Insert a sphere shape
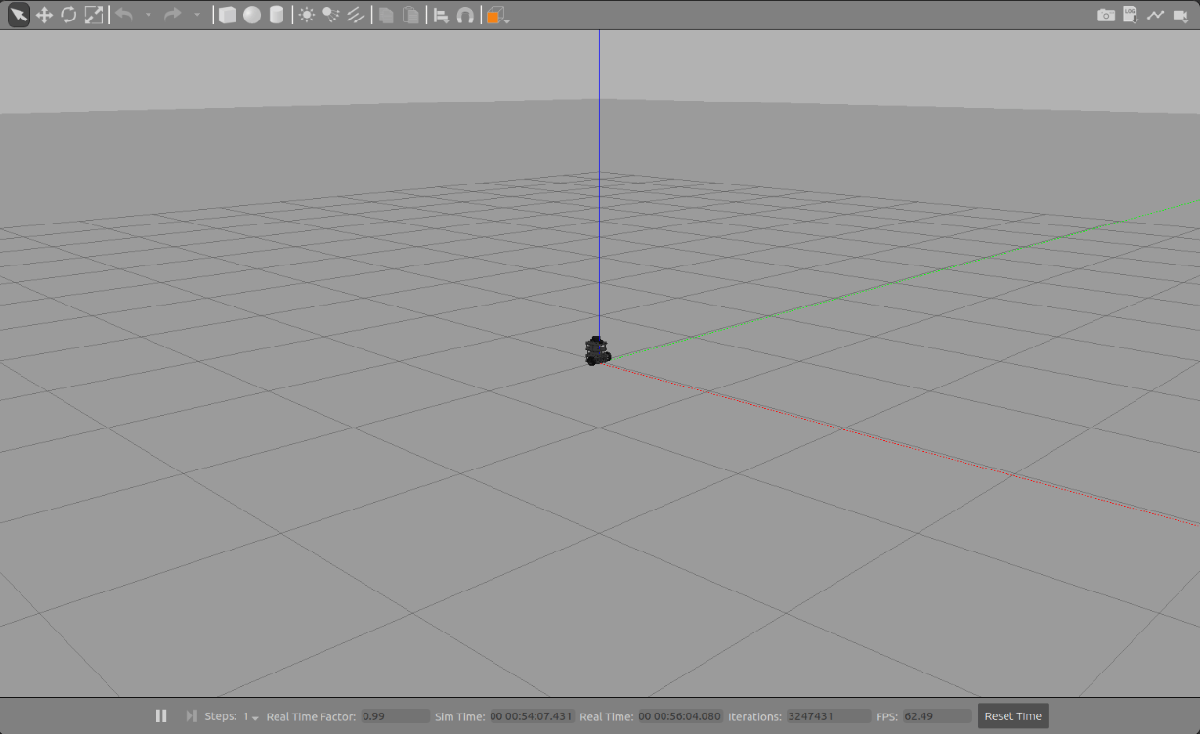Viewport: 1200px width, 734px height. pyautogui.click(x=252, y=15)
